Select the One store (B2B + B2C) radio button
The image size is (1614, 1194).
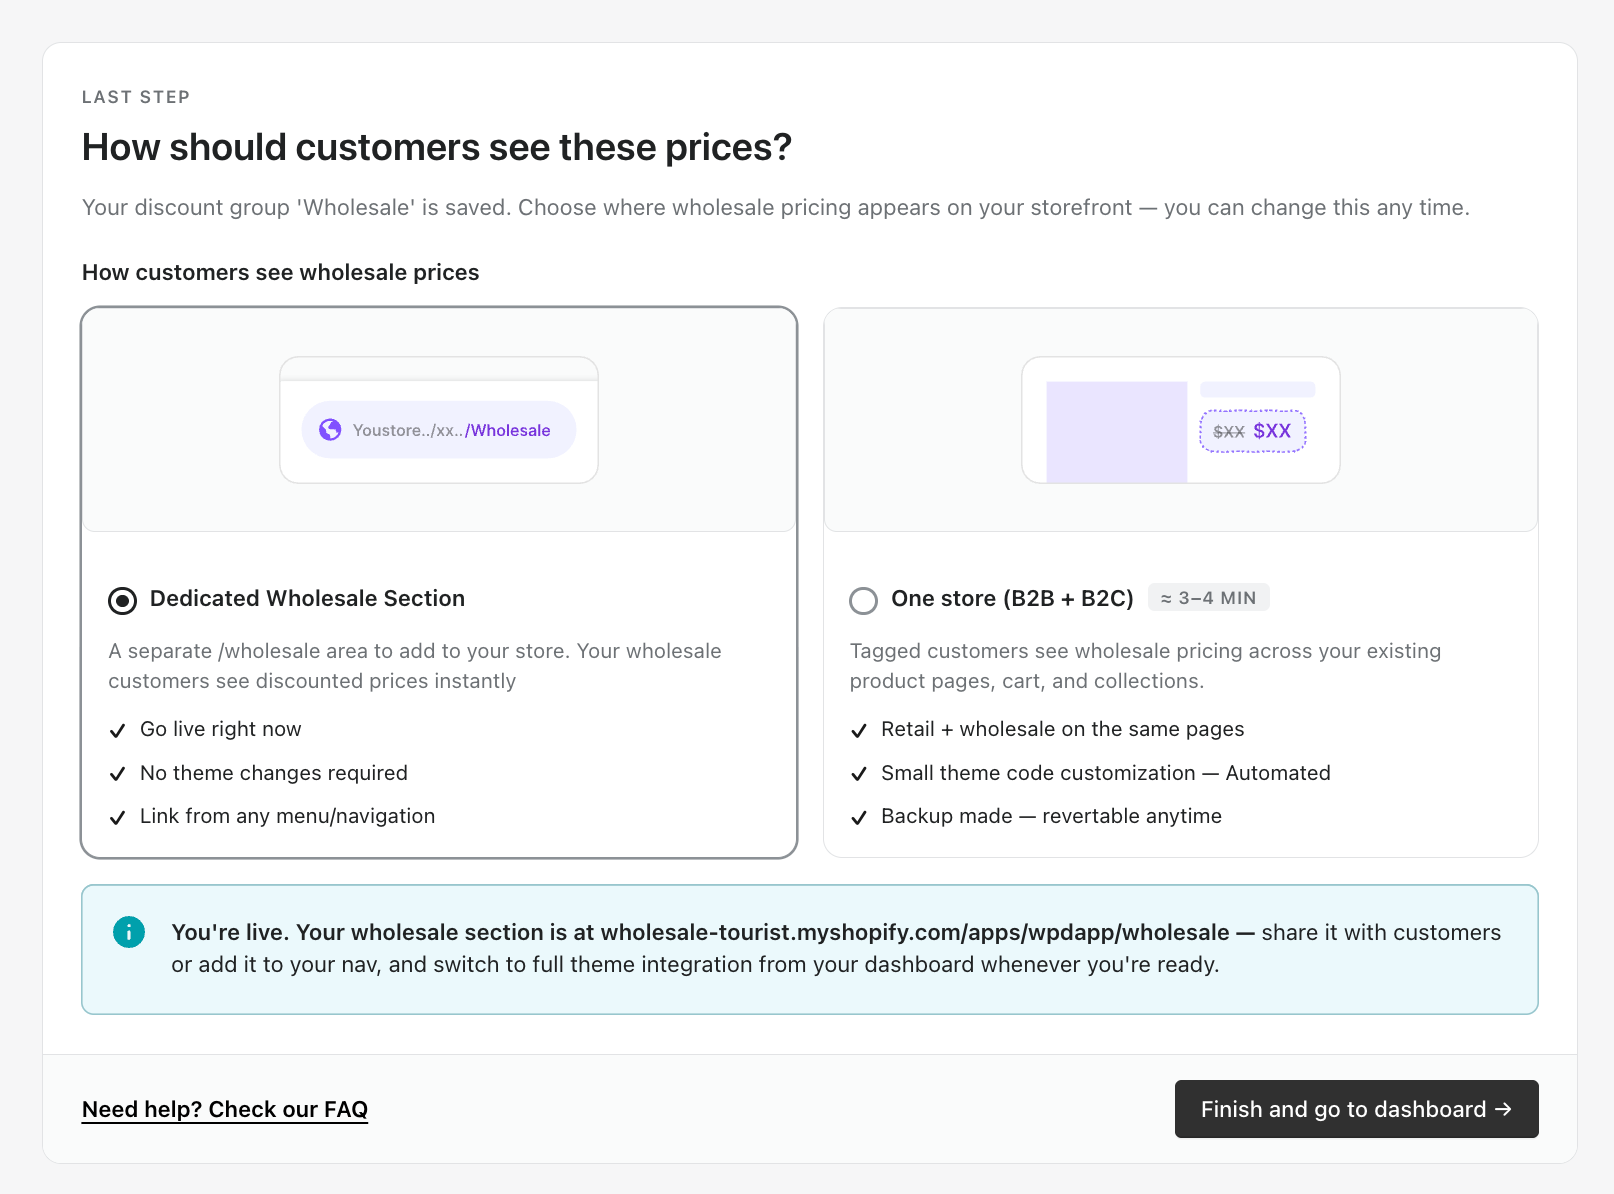point(863,600)
